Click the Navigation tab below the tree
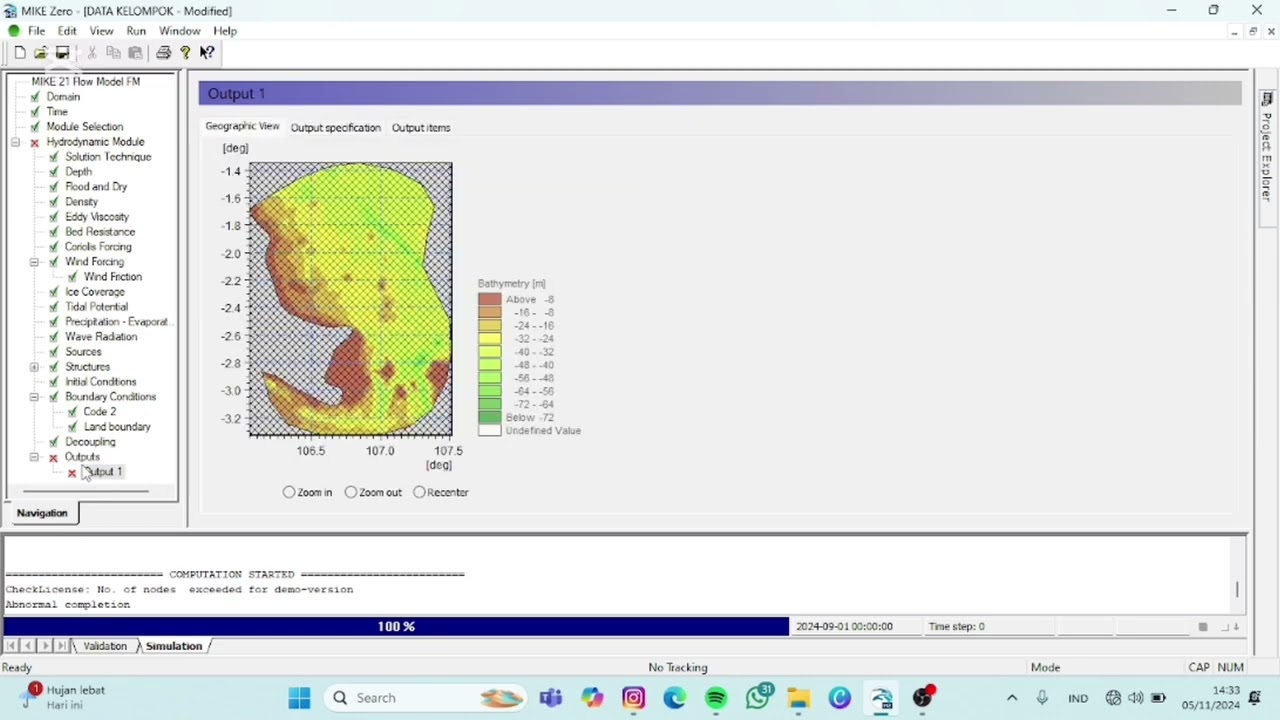Viewport: 1280px width, 720px height. click(x=42, y=513)
